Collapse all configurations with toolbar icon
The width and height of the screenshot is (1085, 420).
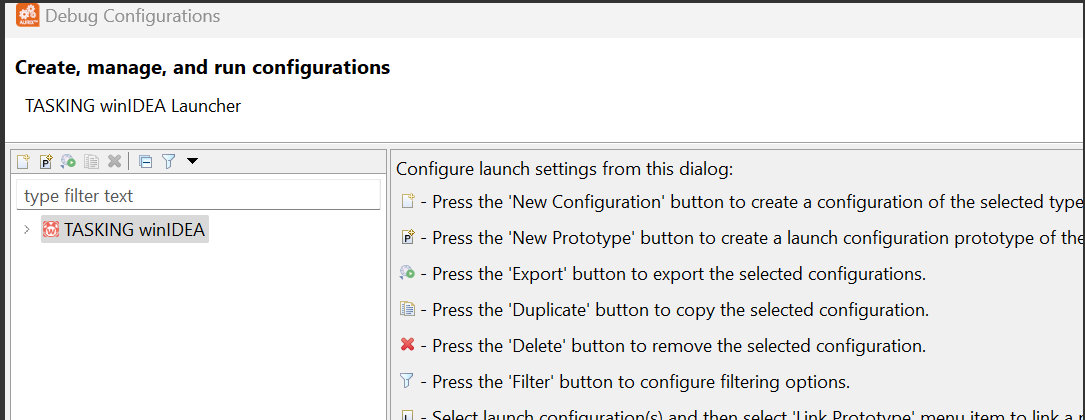(146, 161)
